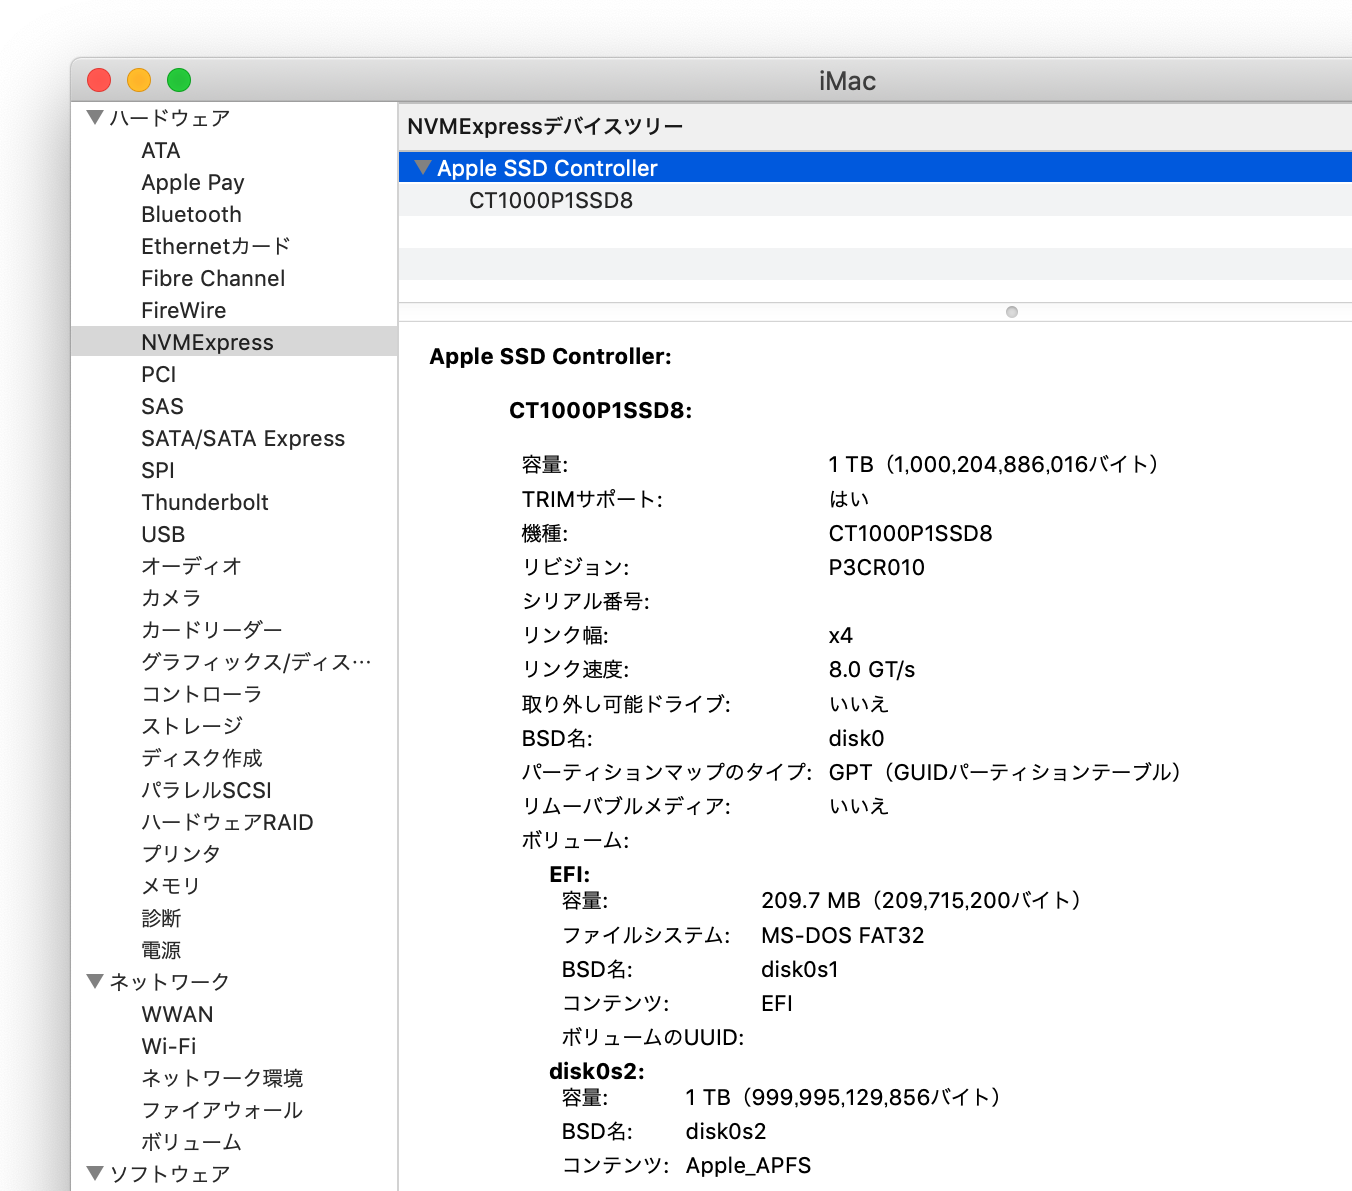Open SATA/SATA Express entry
Screen dimensions: 1352x1191
point(243,438)
